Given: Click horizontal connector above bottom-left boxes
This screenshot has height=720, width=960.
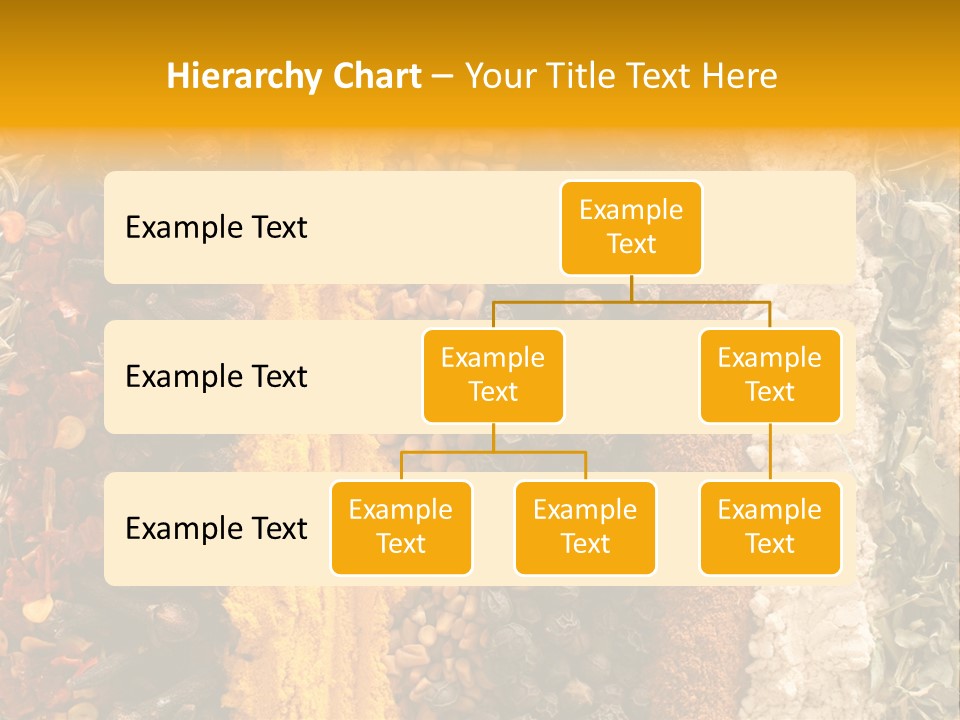Looking at the screenshot, I should [450, 452].
